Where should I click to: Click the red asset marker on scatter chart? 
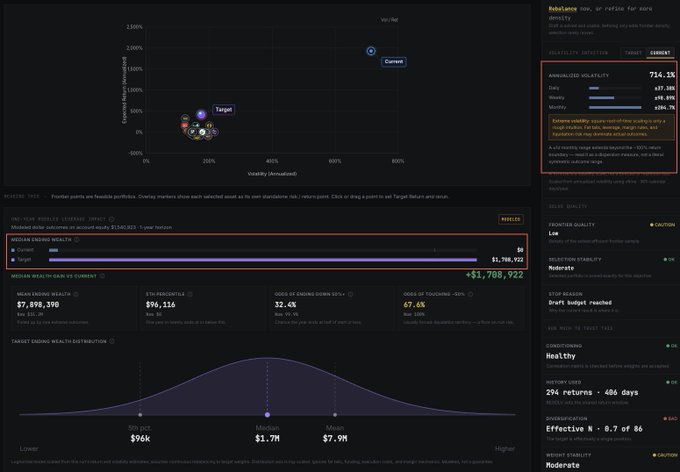coord(185,125)
